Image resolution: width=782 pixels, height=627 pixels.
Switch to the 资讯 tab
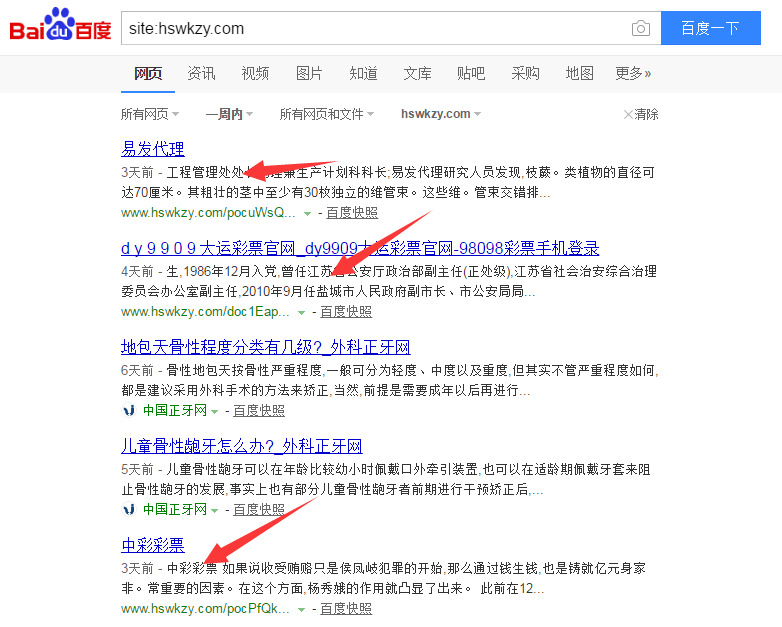201,74
